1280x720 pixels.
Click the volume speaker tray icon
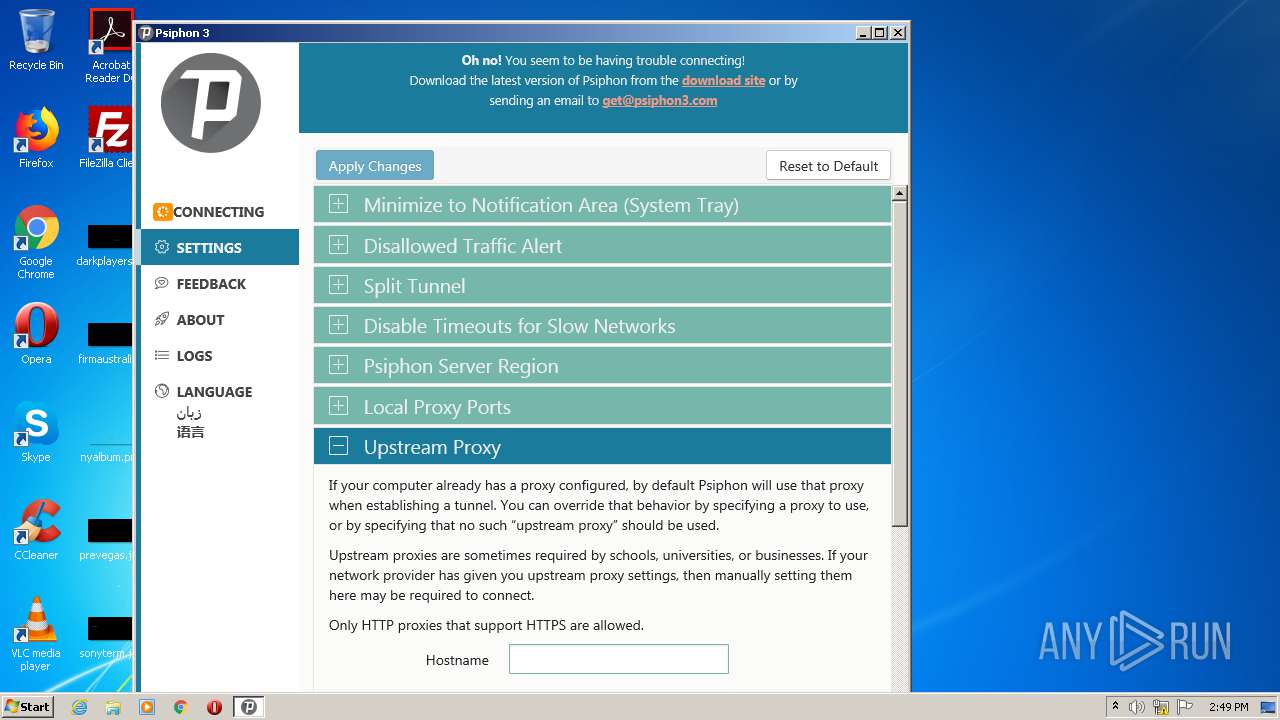(1137, 707)
